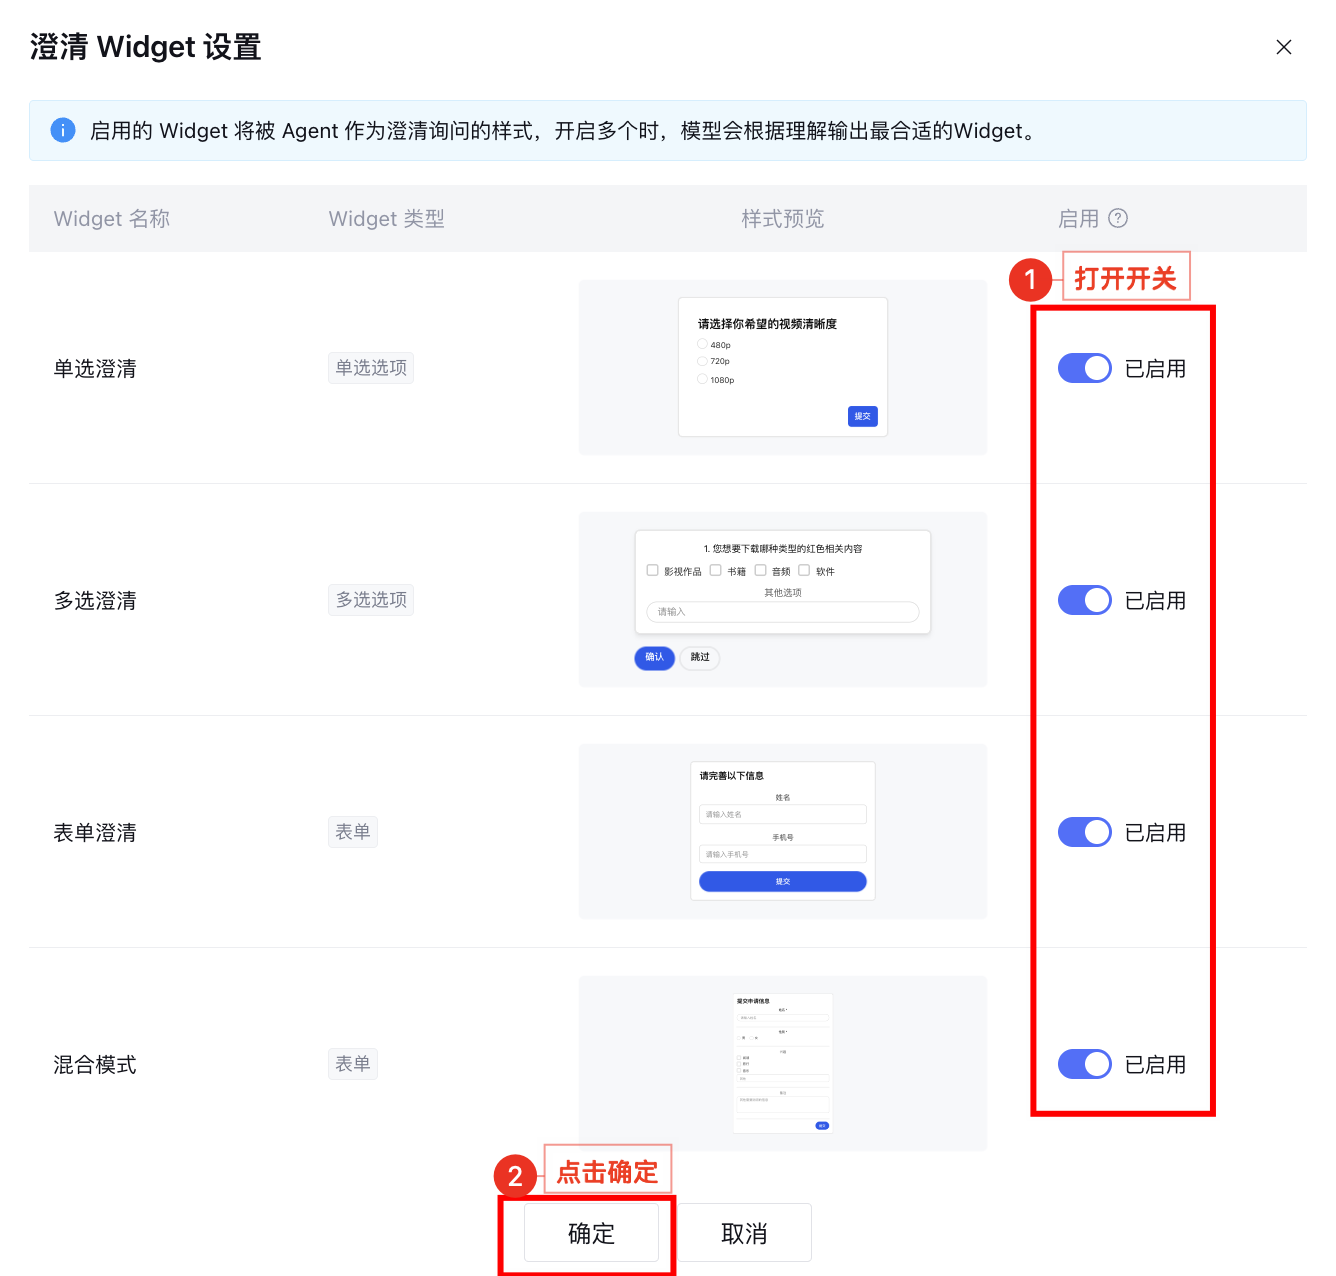Click the red step 1 badge

(x=1030, y=280)
